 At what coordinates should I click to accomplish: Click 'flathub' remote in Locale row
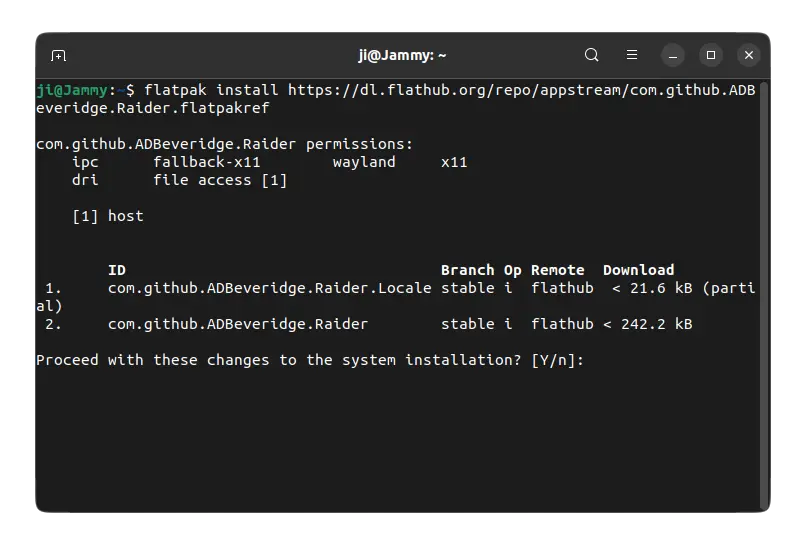[562, 288]
